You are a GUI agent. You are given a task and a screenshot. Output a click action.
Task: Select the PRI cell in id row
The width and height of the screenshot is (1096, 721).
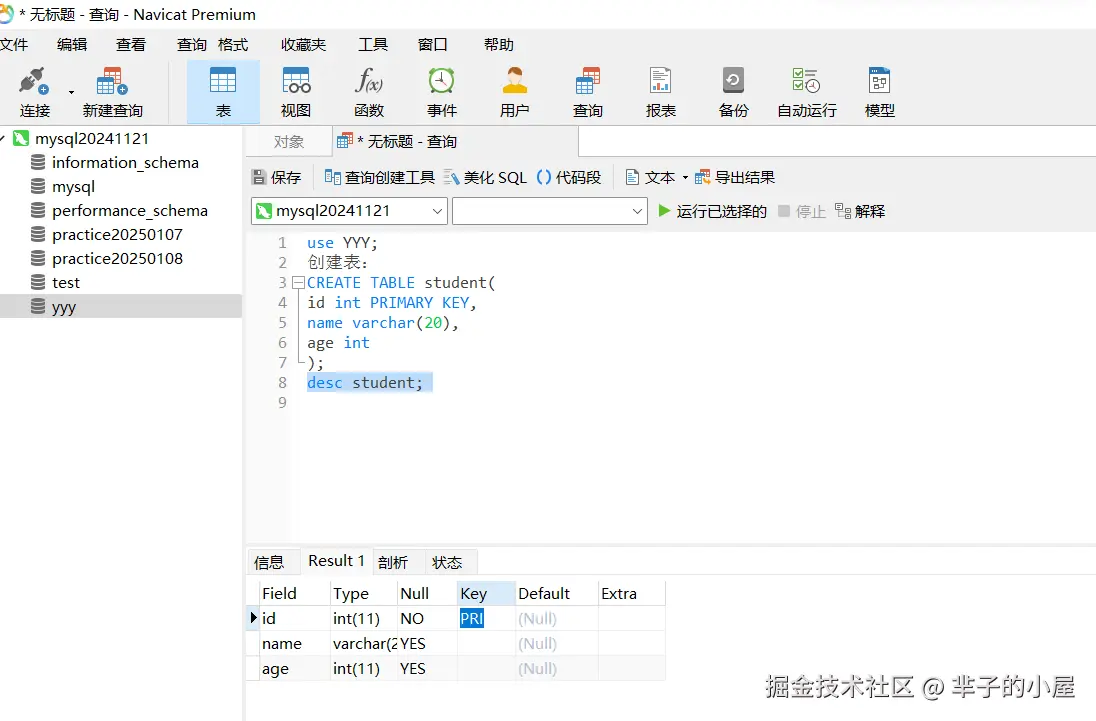[486, 618]
